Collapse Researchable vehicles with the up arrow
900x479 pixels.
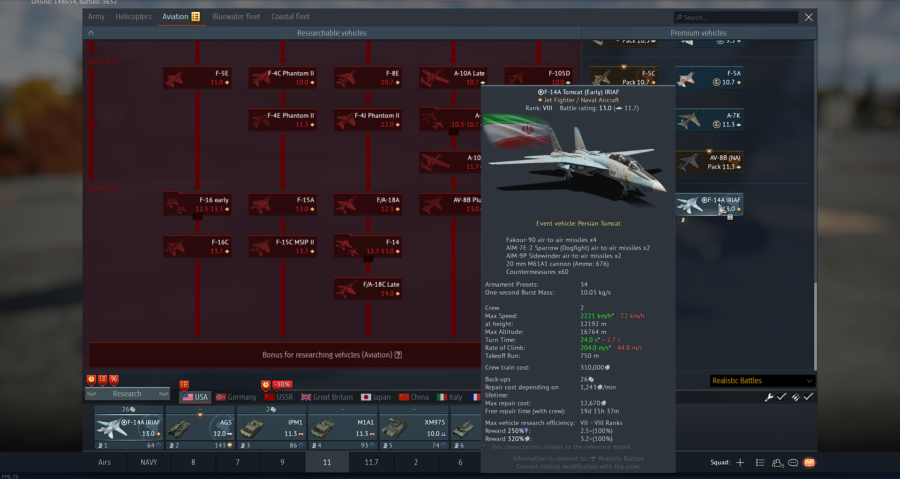92,33
